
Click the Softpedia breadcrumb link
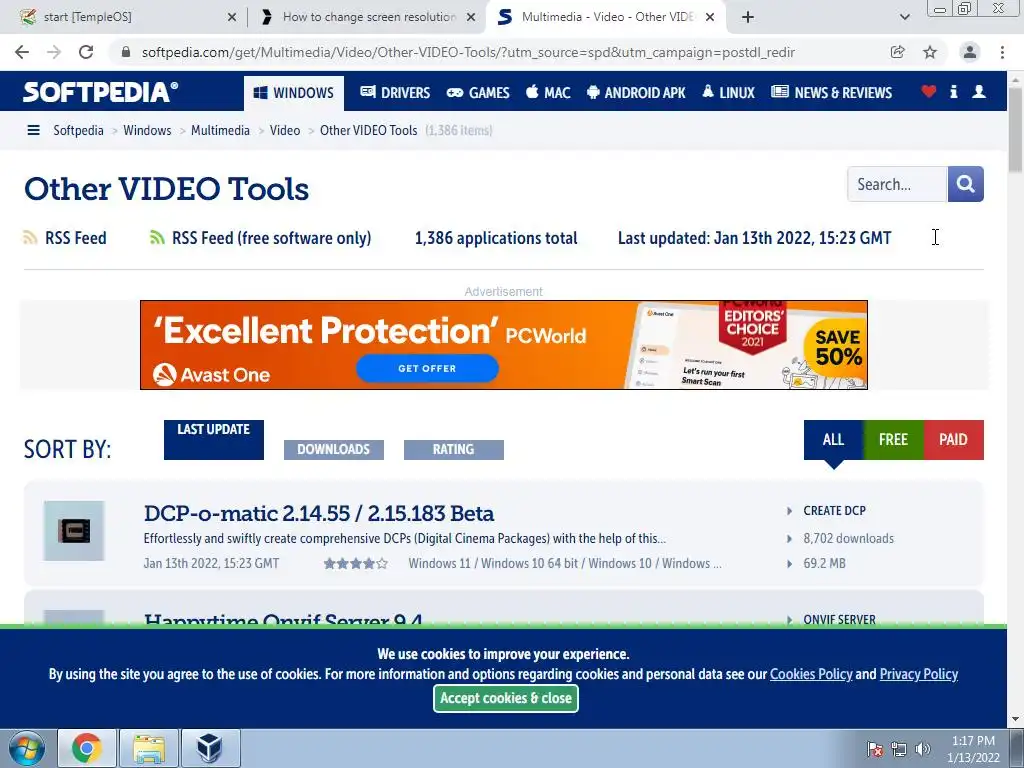point(78,130)
